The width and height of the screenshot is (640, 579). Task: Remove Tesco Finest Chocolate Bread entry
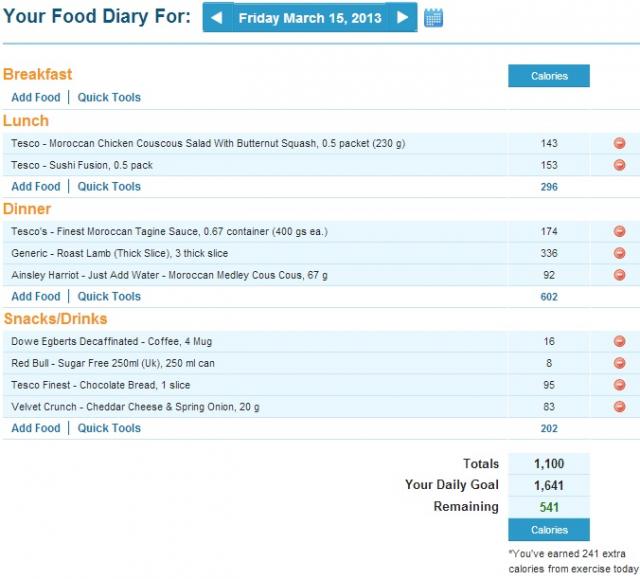(619, 385)
